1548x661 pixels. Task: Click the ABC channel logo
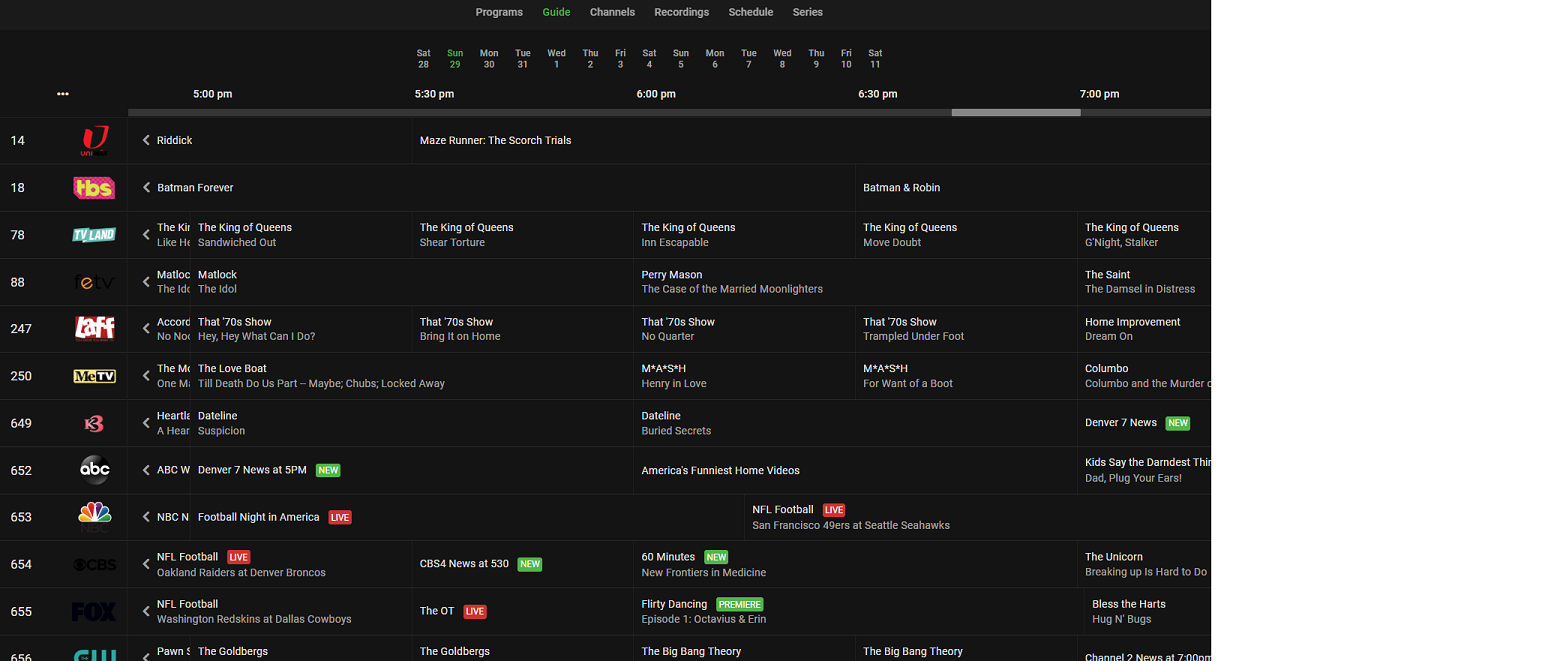(x=94, y=470)
